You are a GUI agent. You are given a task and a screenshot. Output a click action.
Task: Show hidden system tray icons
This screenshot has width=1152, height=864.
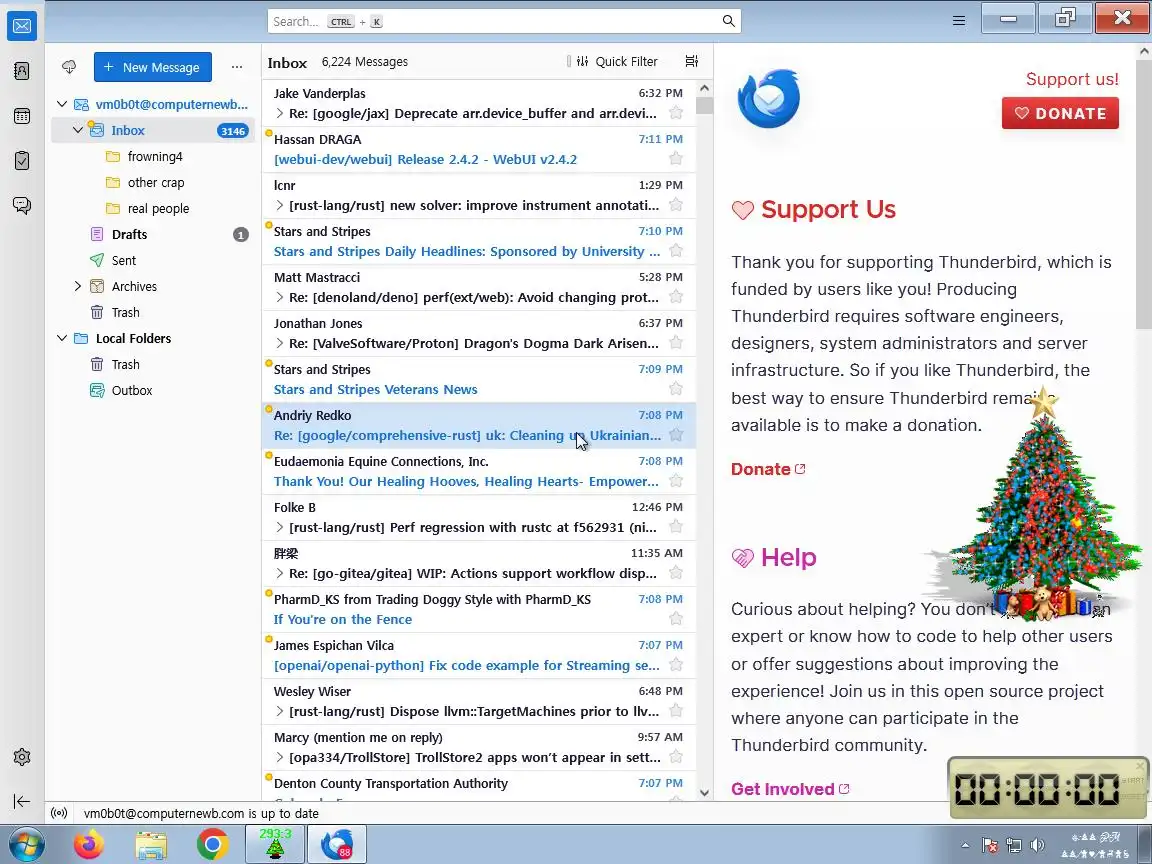pyautogui.click(x=965, y=845)
